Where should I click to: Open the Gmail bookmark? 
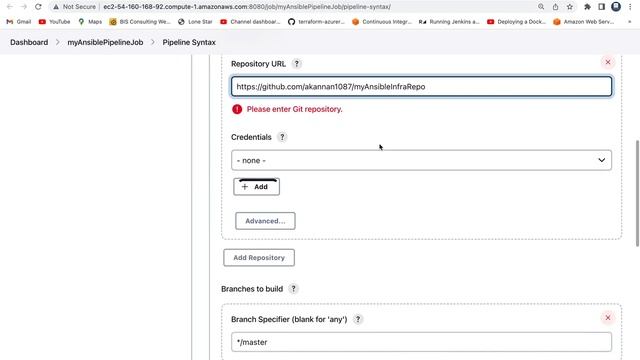[x=19, y=22]
